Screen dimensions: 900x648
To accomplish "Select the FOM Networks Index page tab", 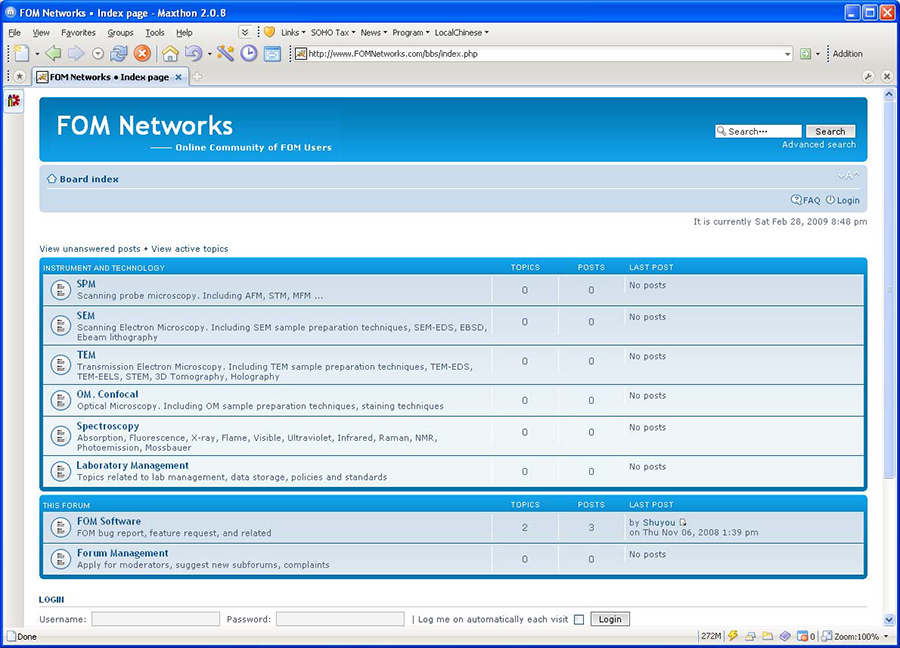I will 110,77.
